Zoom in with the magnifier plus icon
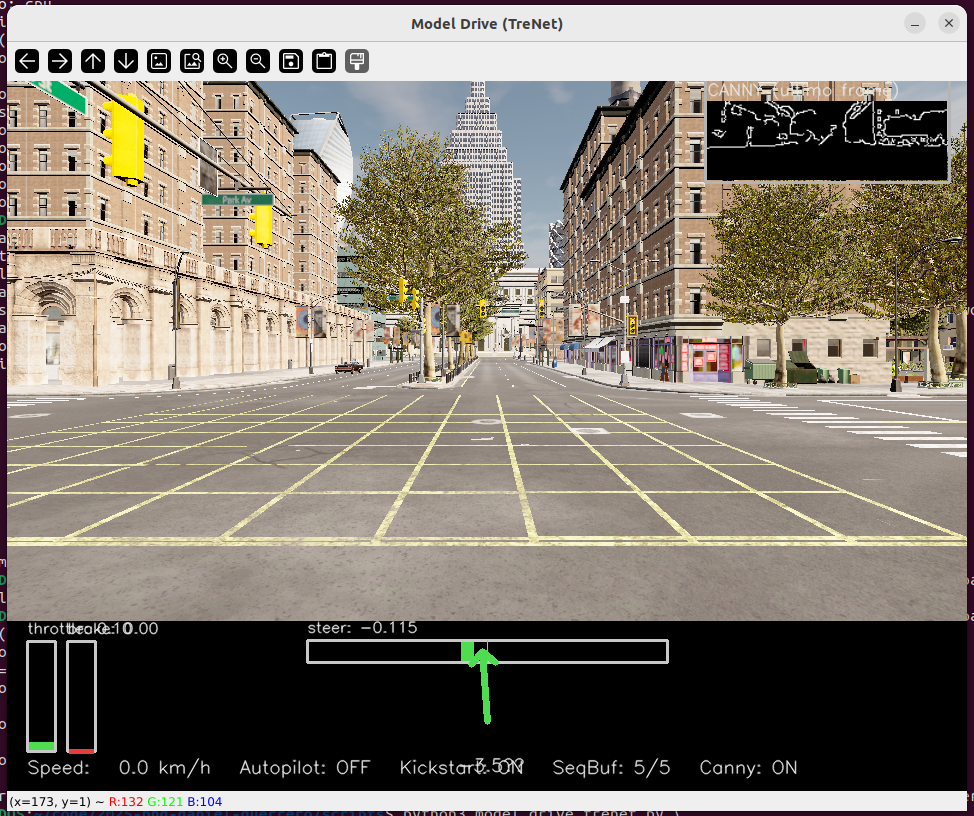The height and width of the screenshot is (816, 974). coord(225,61)
